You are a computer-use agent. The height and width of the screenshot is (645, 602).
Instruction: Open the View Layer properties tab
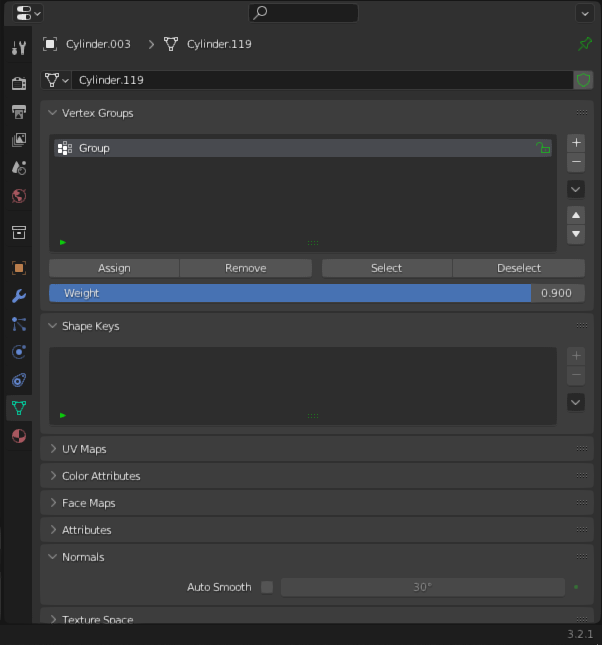point(19,139)
